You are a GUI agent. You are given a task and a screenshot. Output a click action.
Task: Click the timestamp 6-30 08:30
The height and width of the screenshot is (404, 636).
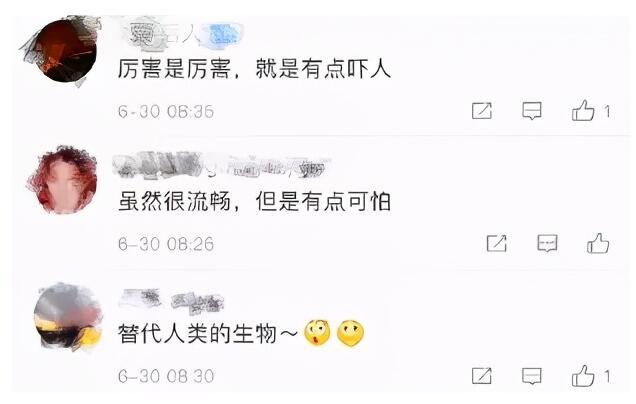pos(166,376)
